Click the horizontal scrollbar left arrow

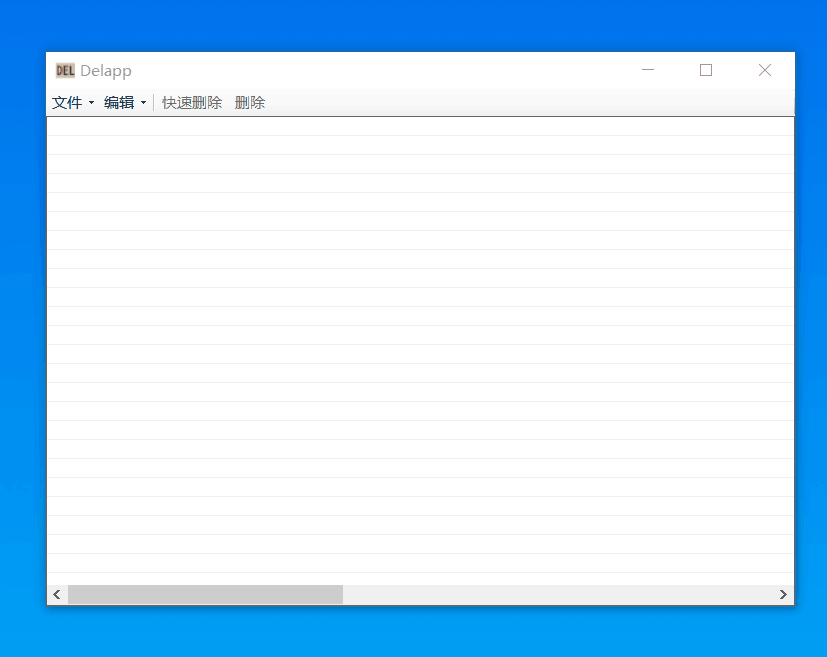tap(57, 594)
